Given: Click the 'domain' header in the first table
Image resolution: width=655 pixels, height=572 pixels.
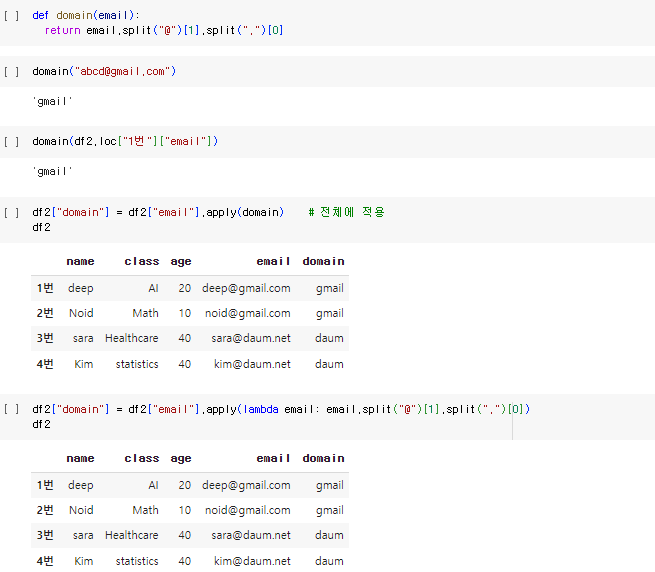Looking at the screenshot, I should click(323, 261).
